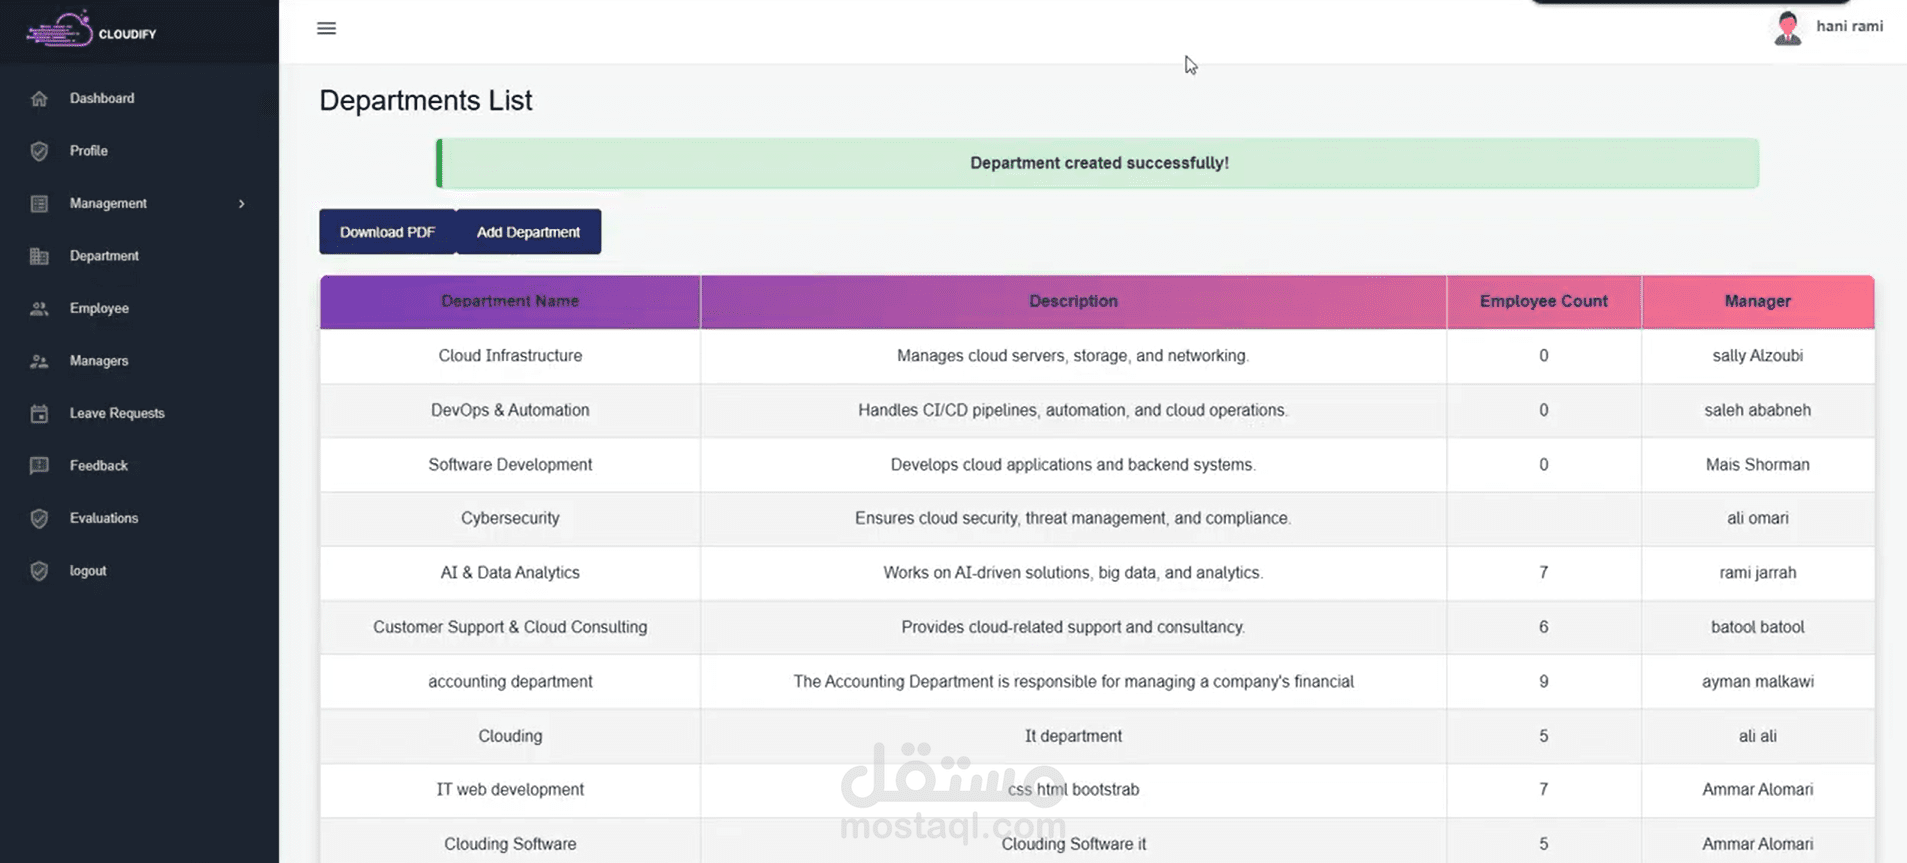The width and height of the screenshot is (1907, 863).
Task: Click the Feedback chat icon
Action: 39,466
